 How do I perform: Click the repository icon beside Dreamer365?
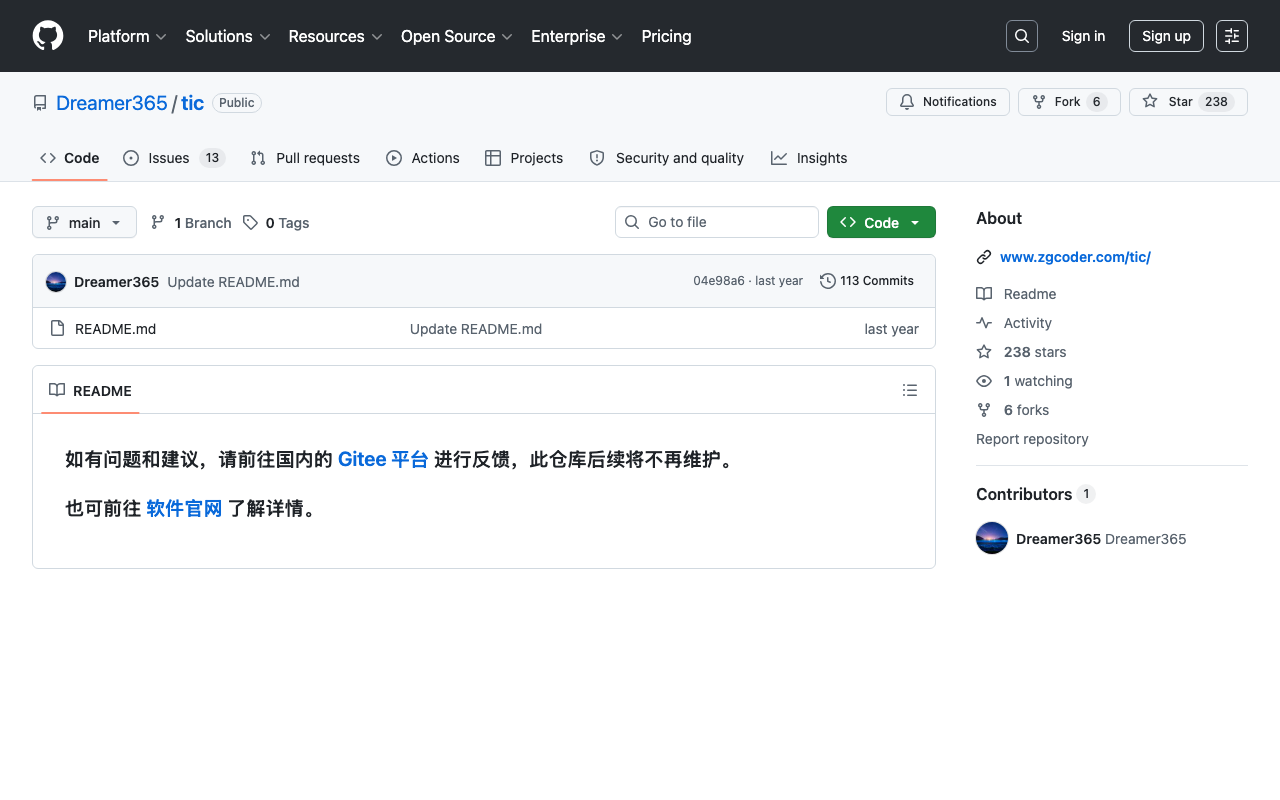coord(40,103)
